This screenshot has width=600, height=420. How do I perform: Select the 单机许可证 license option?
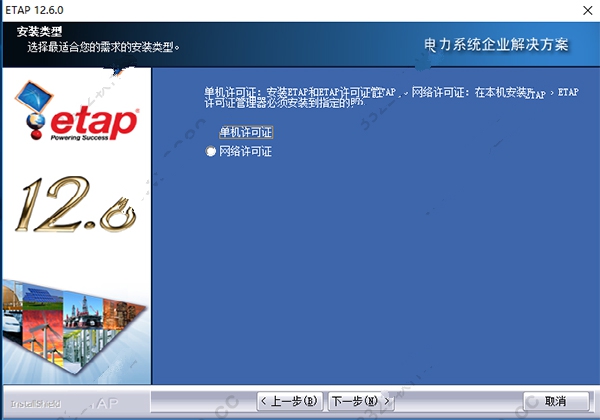(x=246, y=132)
